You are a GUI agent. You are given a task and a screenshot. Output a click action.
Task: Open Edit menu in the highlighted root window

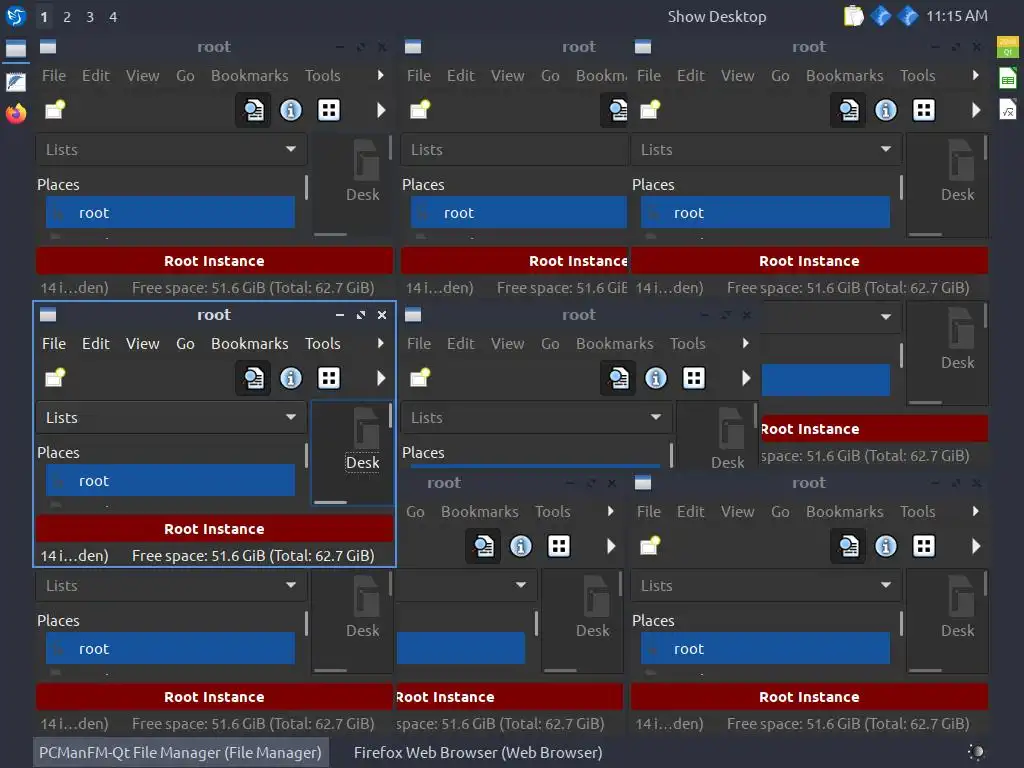click(x=95, y=344)
